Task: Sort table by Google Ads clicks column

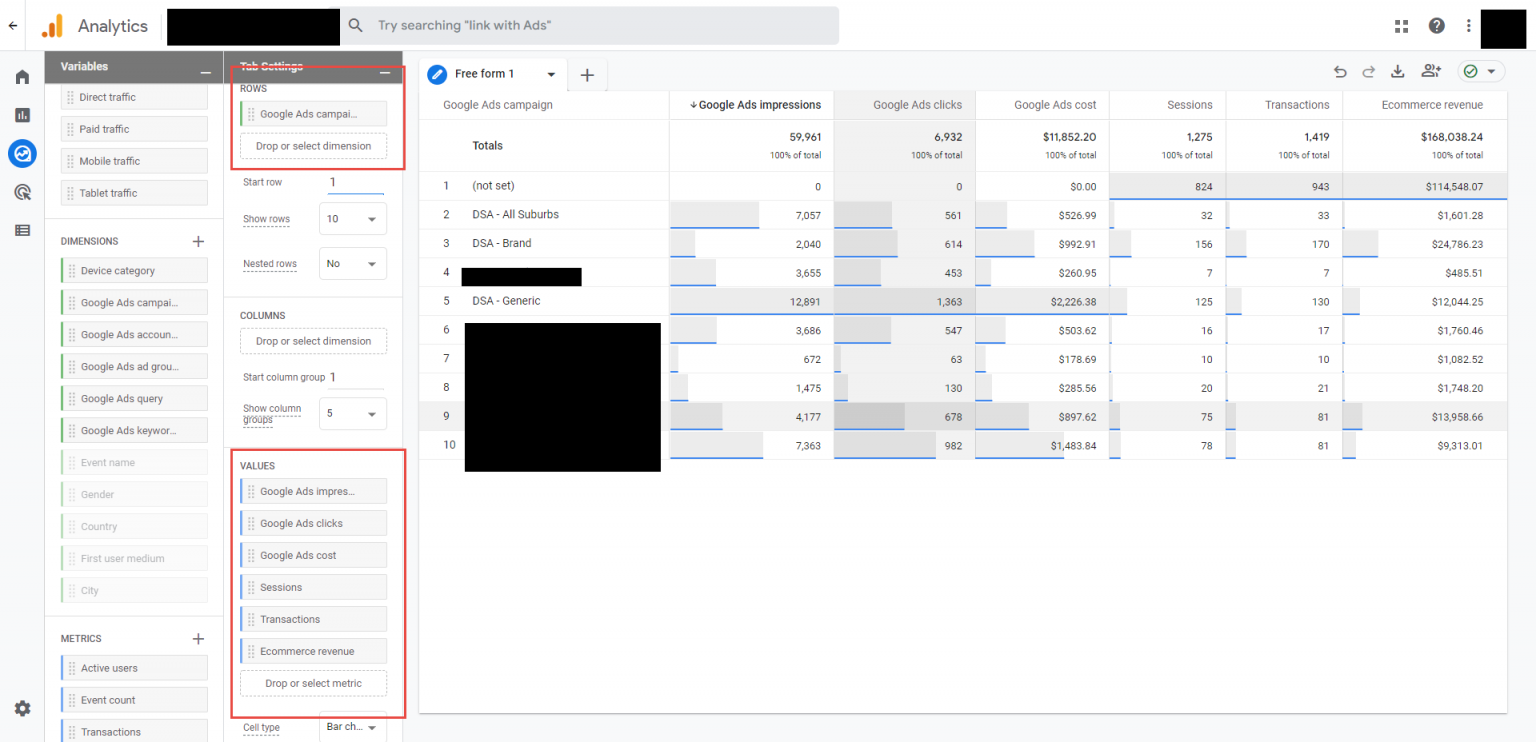Action: 917,105
